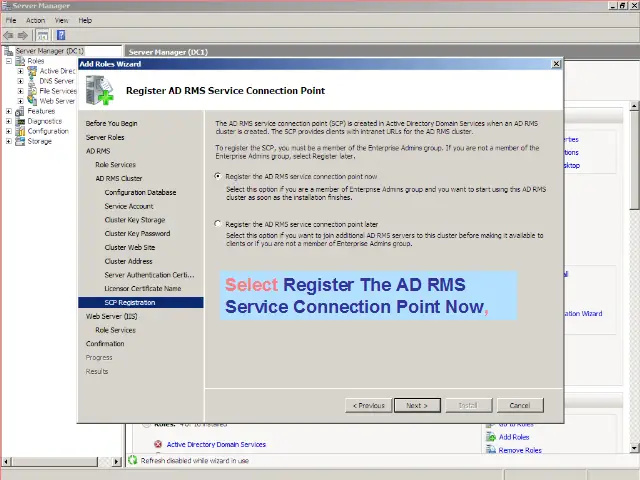
Task: Go to the Cluster Key Password step
Action: (x=137, y=233)
